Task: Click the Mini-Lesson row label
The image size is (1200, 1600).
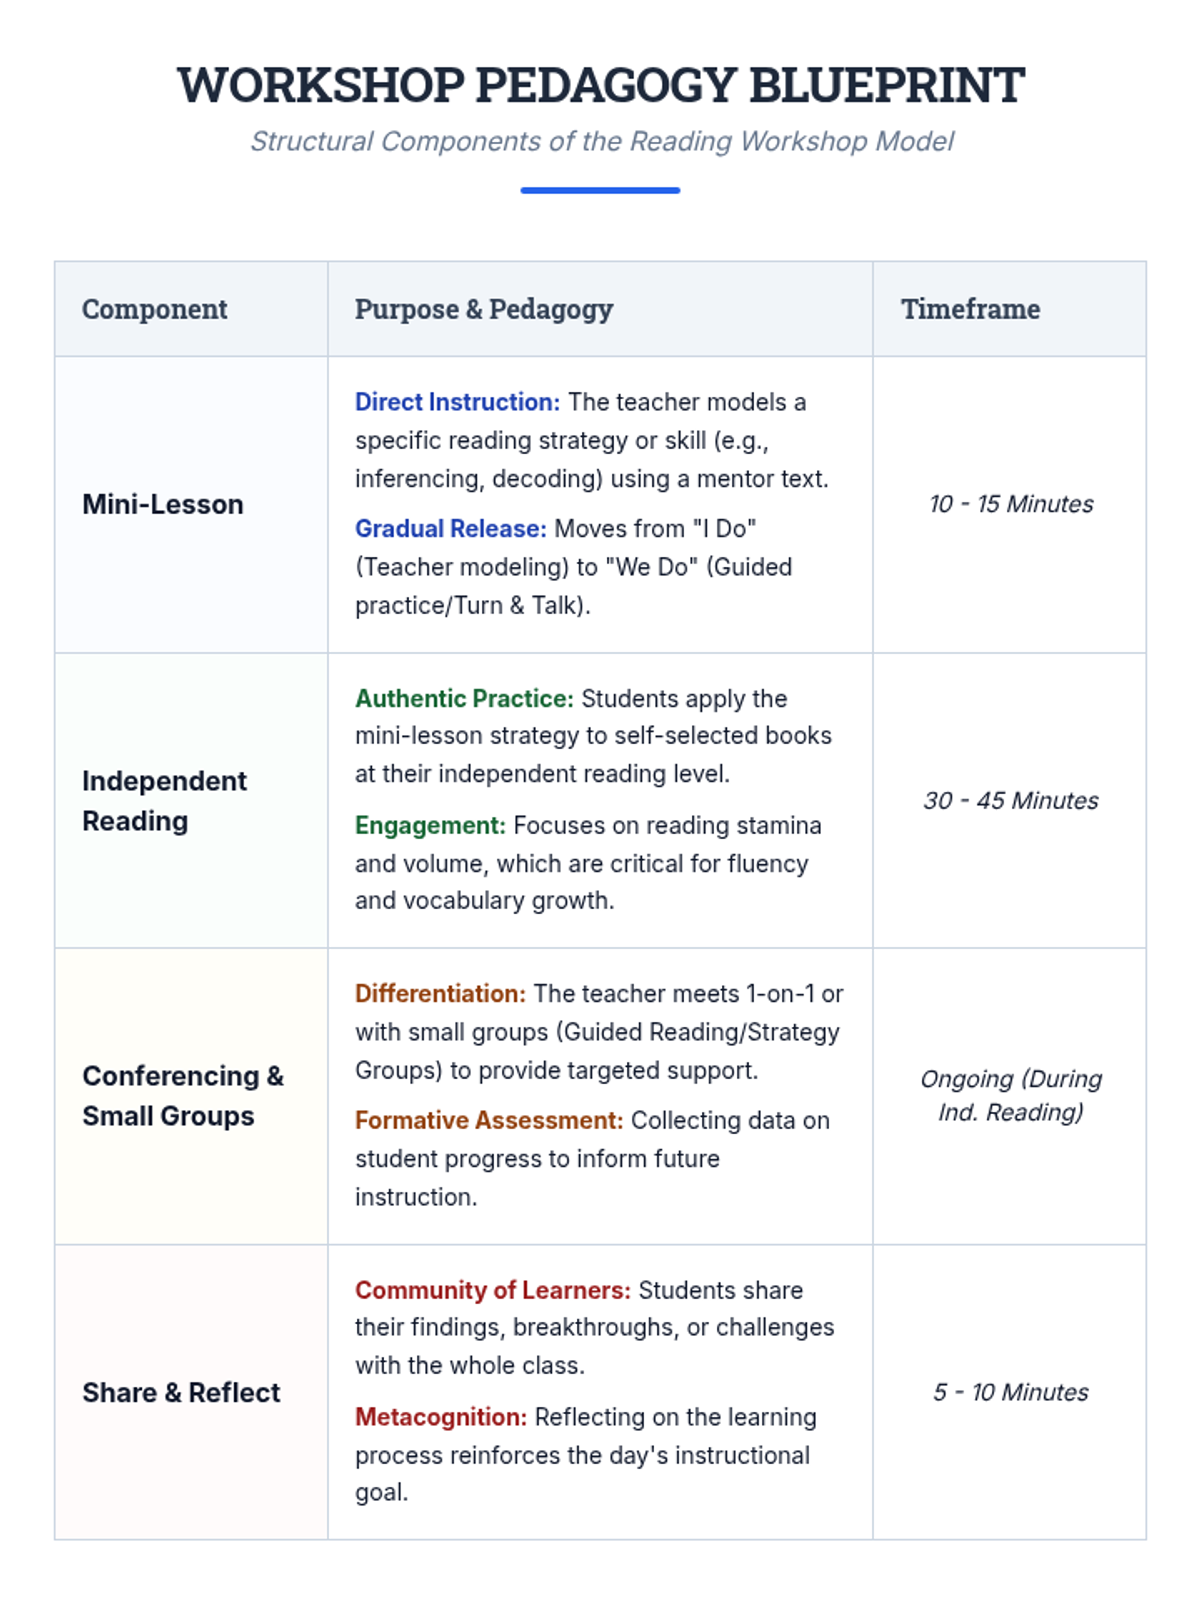Action: pos(163,504)
